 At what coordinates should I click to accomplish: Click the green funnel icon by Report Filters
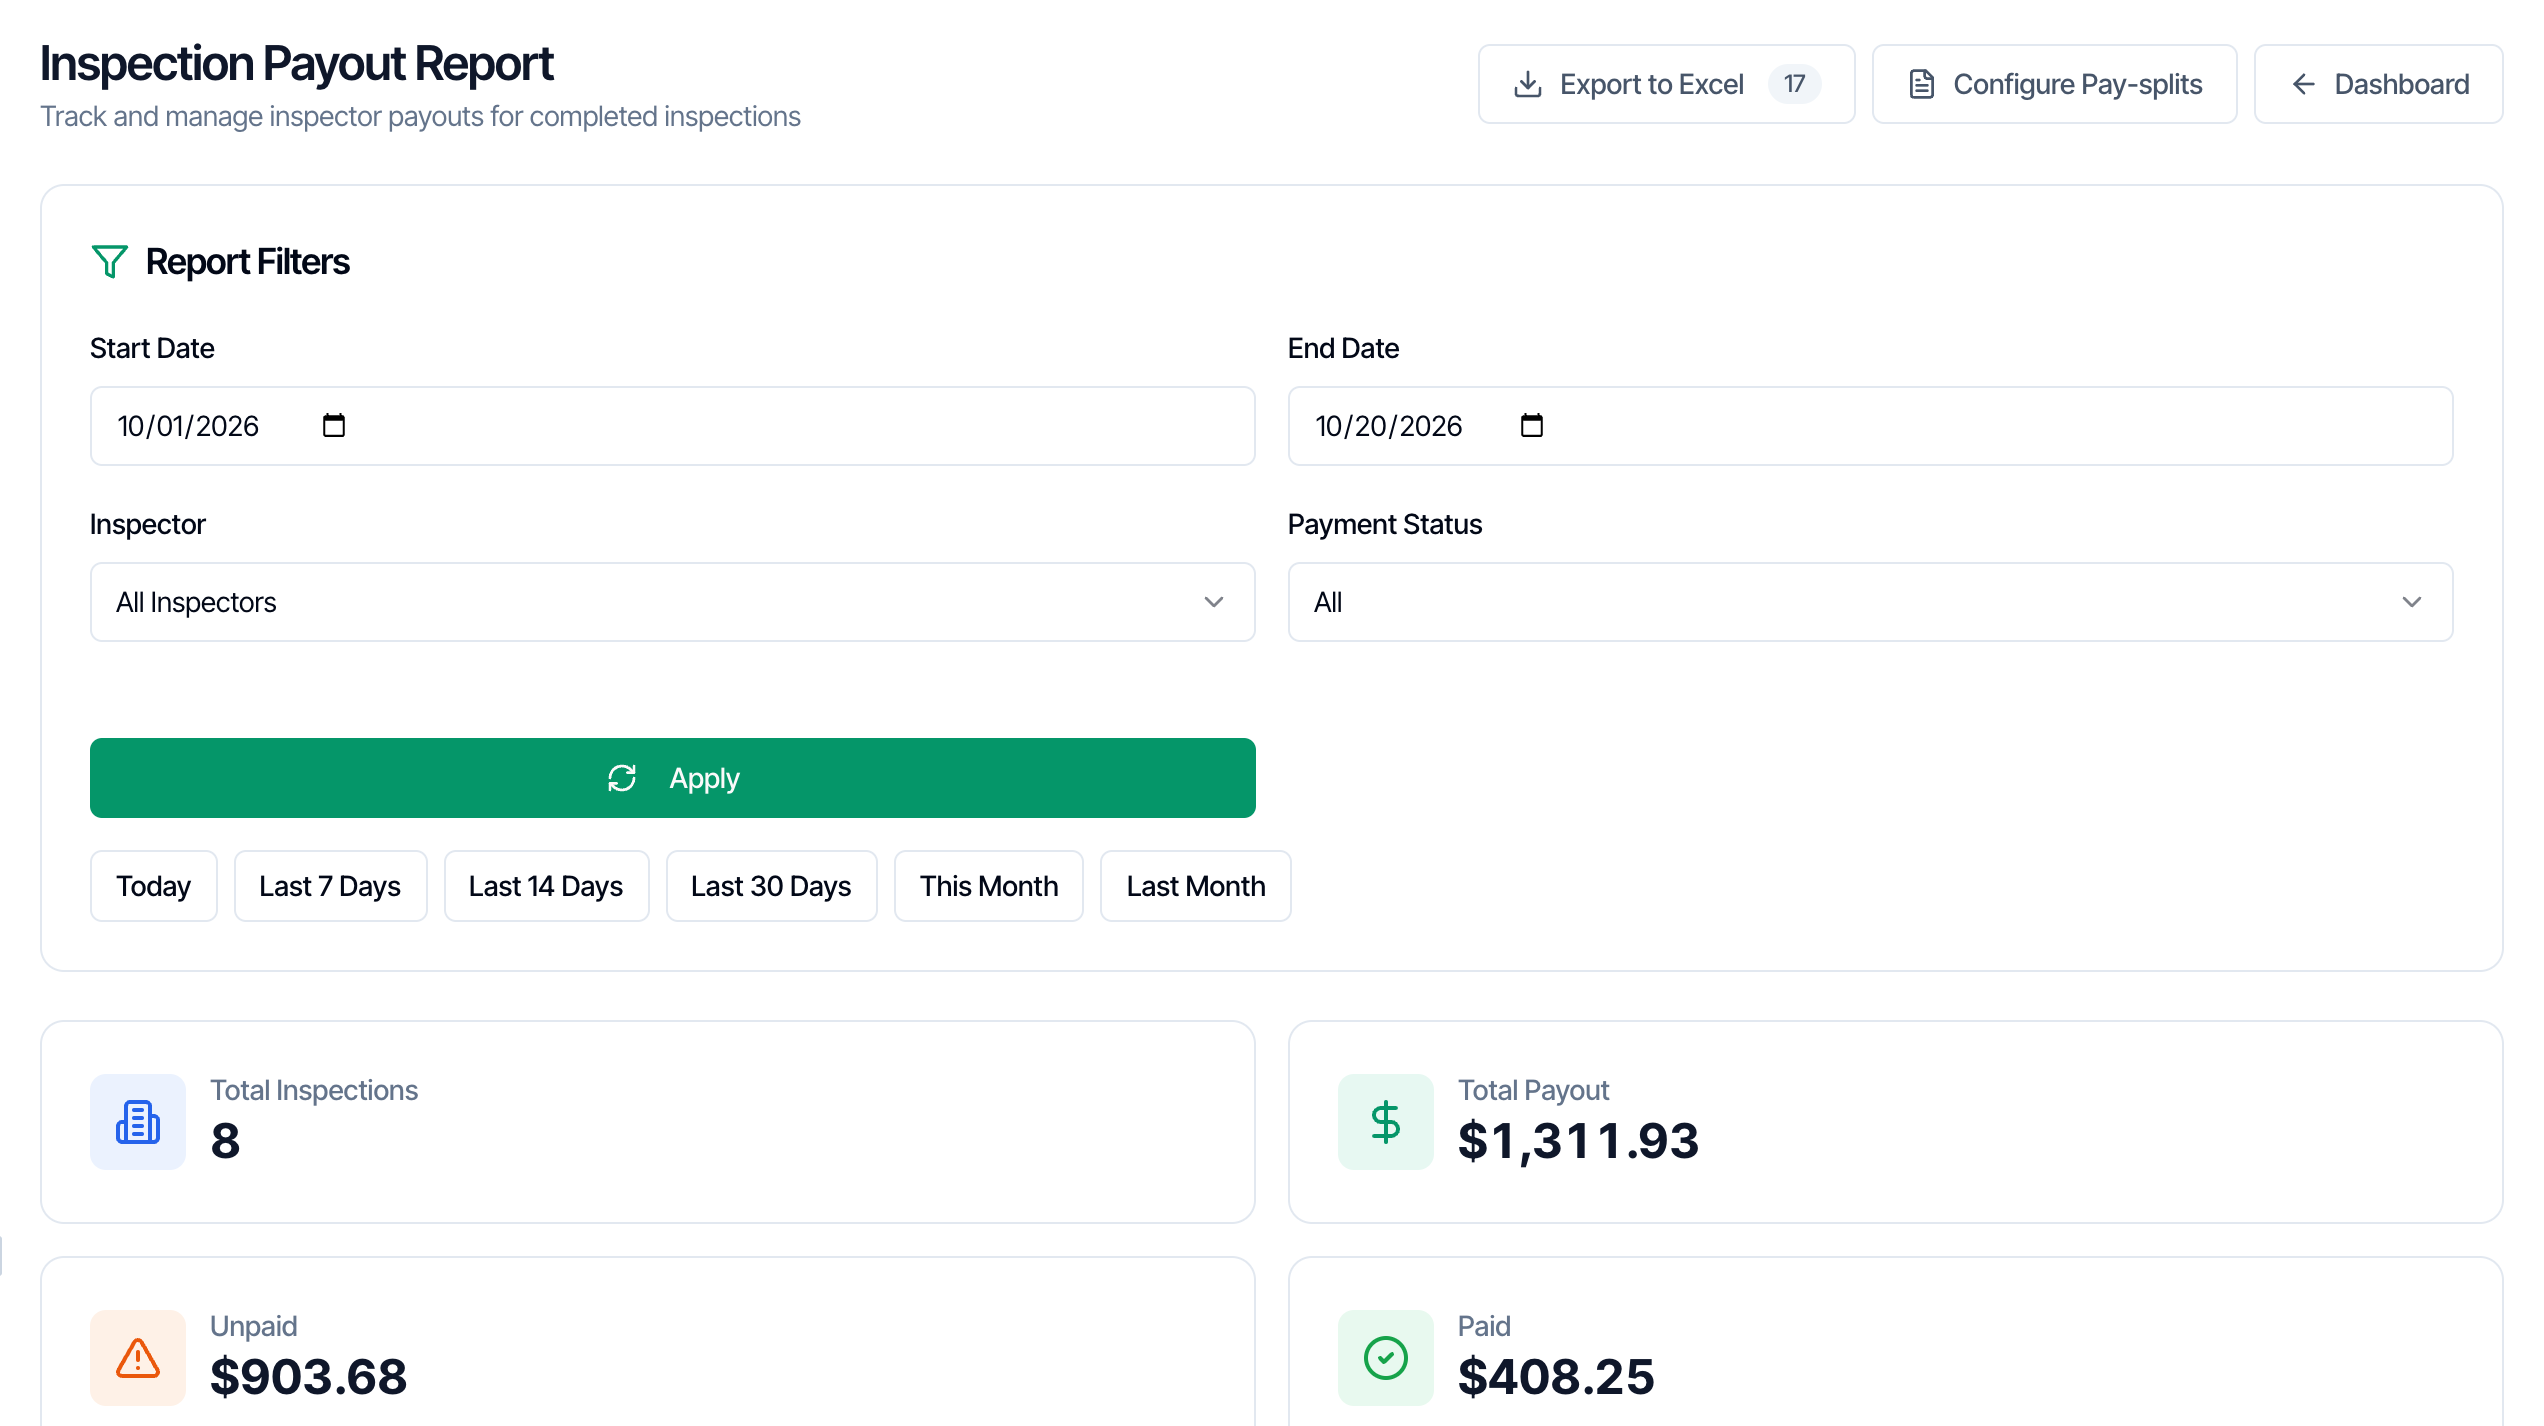109,262
